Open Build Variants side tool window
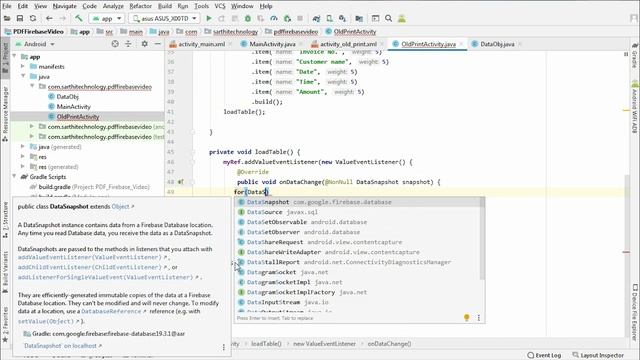 click(x=5, y=271)
